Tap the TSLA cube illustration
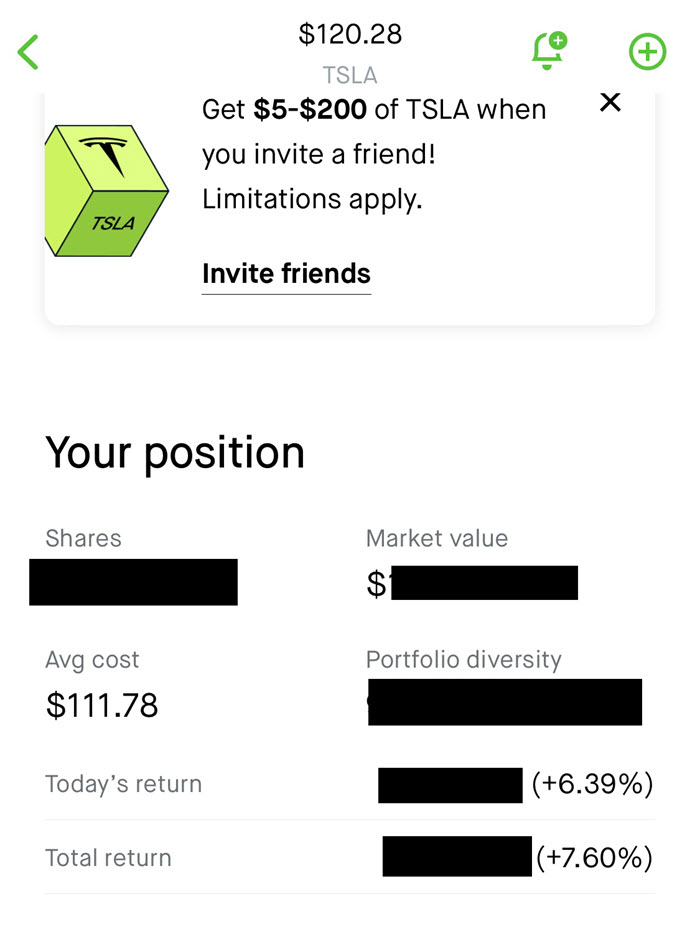The image size is (700, 940). pyautogui.click(x=107, y=191)
